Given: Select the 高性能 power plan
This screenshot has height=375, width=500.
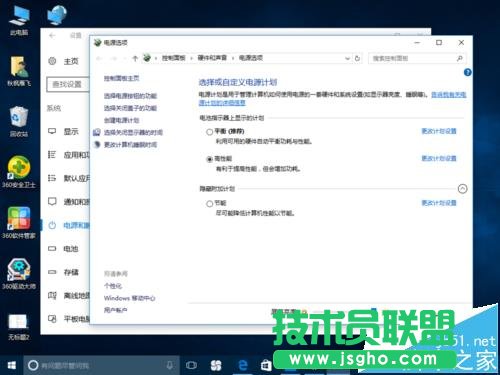Looking at the screenshot, I should click(x=209, y=159).
